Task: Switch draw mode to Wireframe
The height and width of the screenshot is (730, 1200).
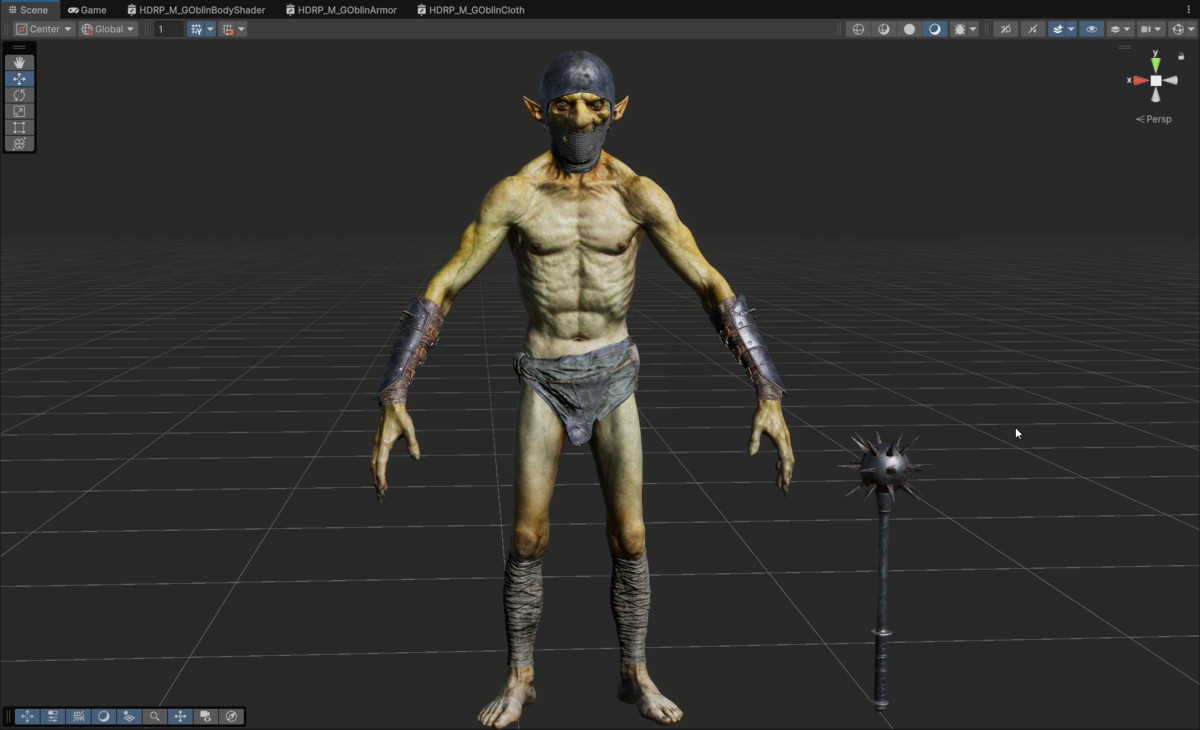Action: point(858,29)
